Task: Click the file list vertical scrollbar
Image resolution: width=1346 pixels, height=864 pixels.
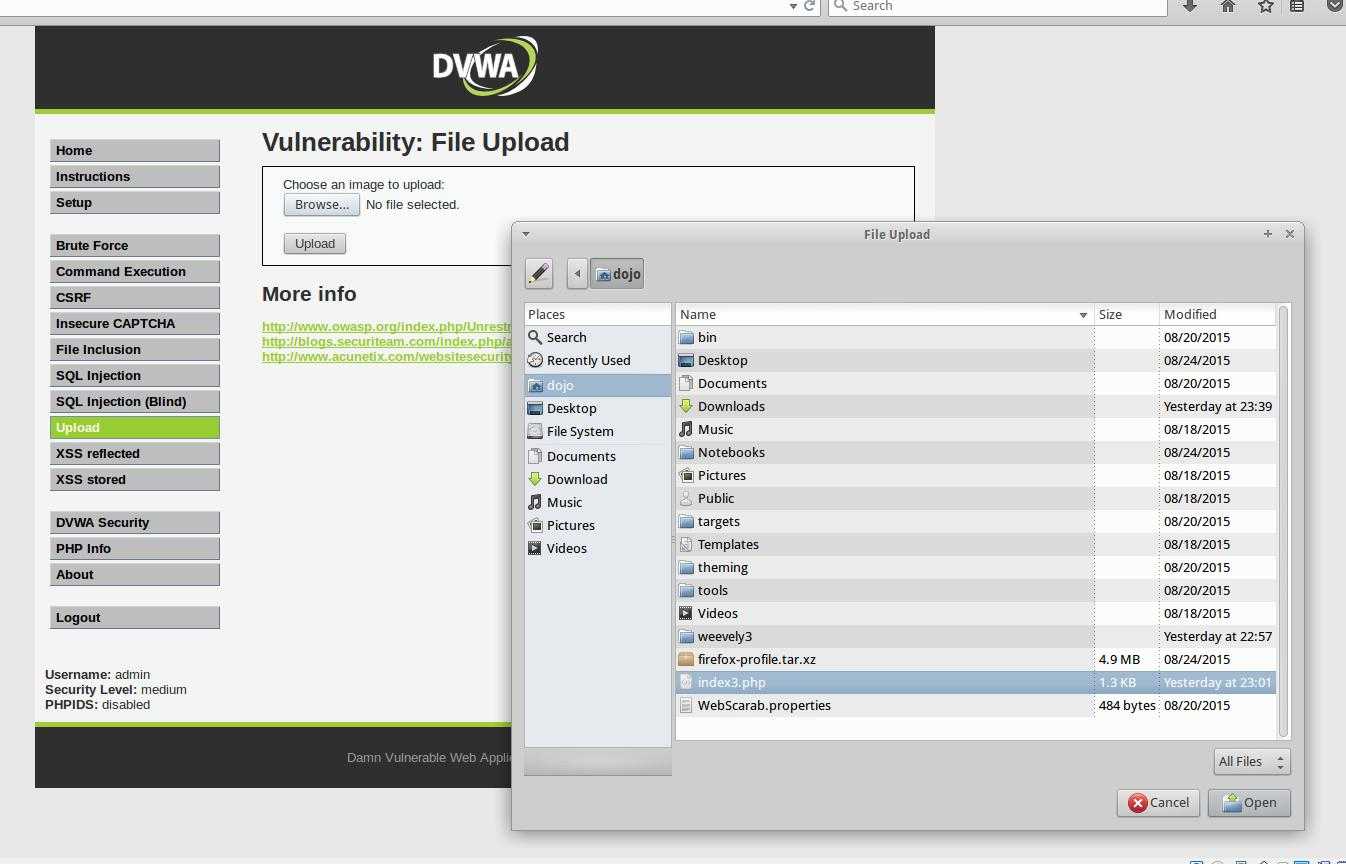Action: (1283, 520)
